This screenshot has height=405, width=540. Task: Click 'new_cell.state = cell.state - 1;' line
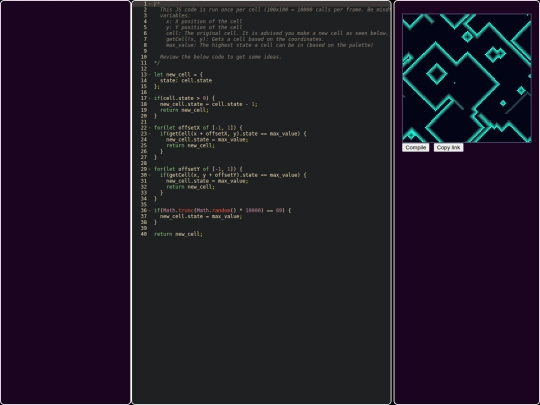click(x=209, y=104)
